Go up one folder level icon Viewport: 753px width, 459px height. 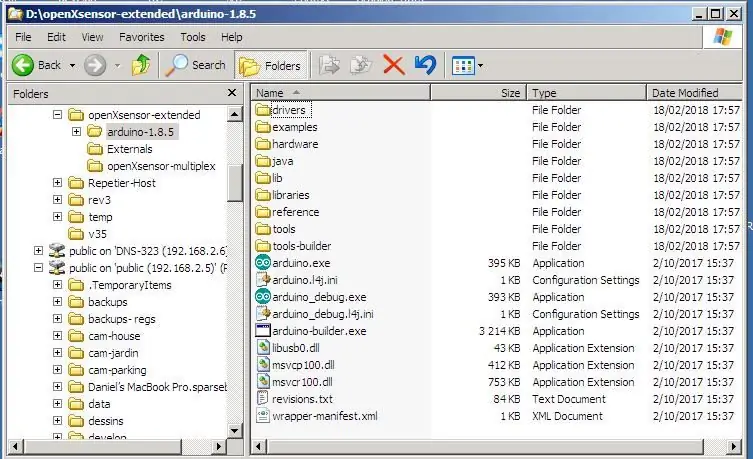(141, 65)
